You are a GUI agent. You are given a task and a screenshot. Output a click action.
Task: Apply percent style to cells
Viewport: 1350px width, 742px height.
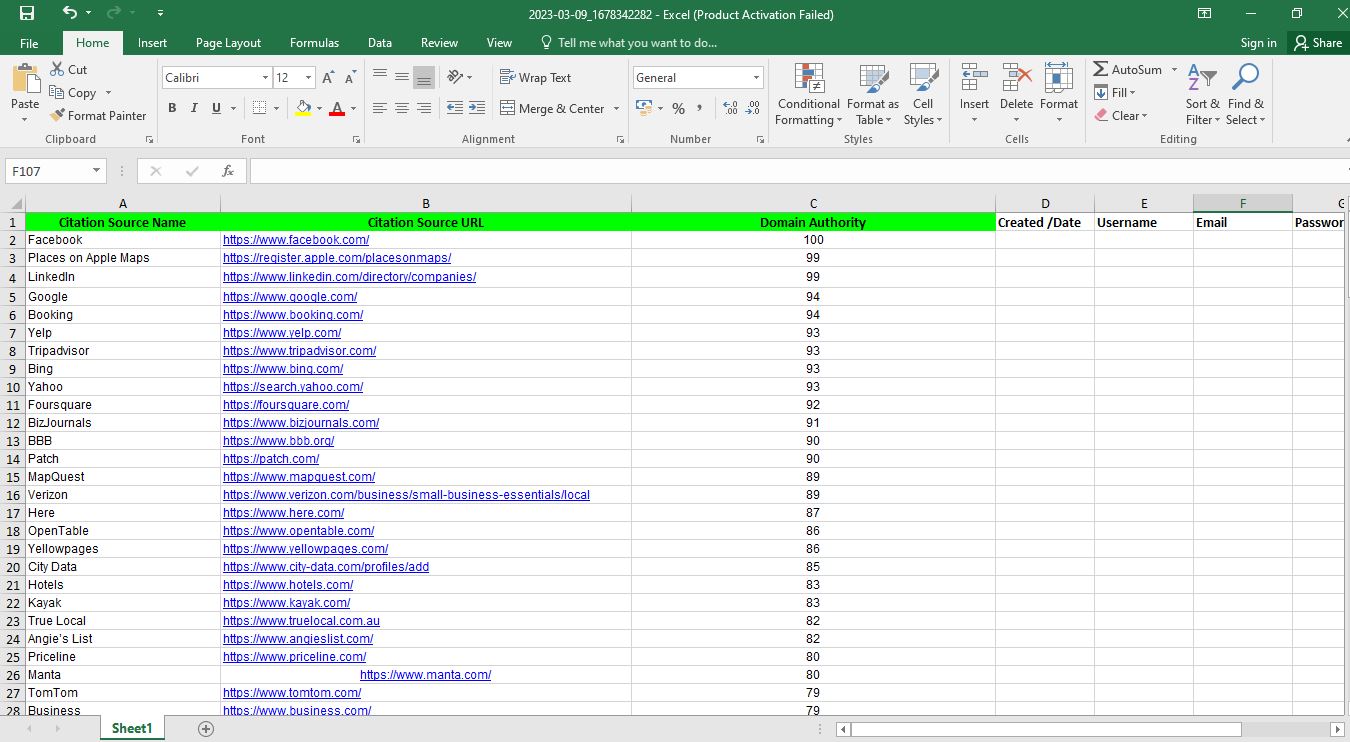click(x=678, y=108)
